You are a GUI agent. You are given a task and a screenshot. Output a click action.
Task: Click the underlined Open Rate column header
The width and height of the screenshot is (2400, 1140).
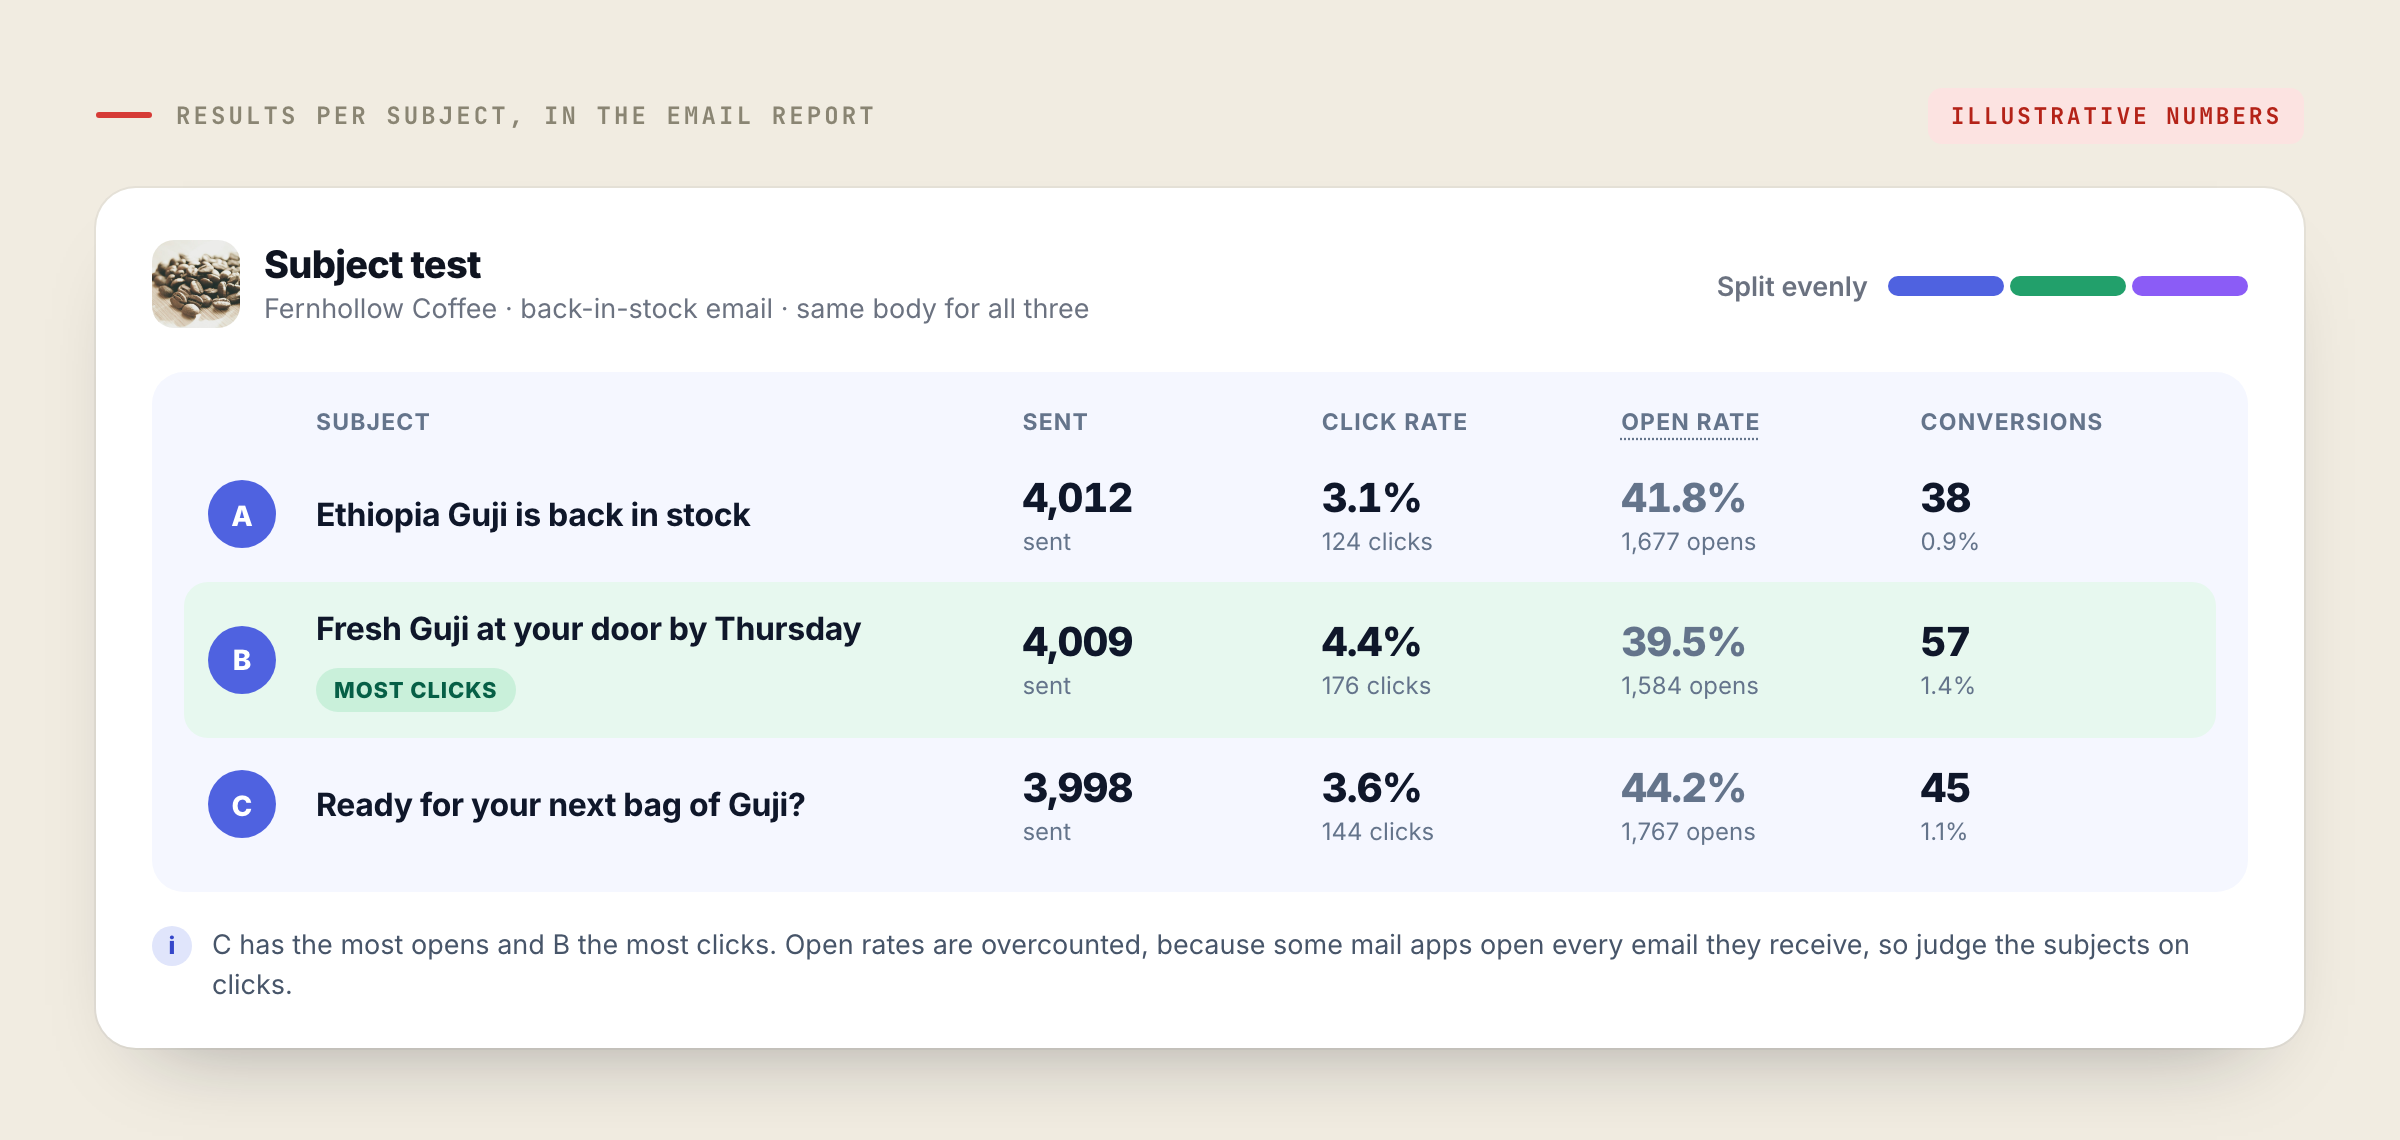point(1690,422)
